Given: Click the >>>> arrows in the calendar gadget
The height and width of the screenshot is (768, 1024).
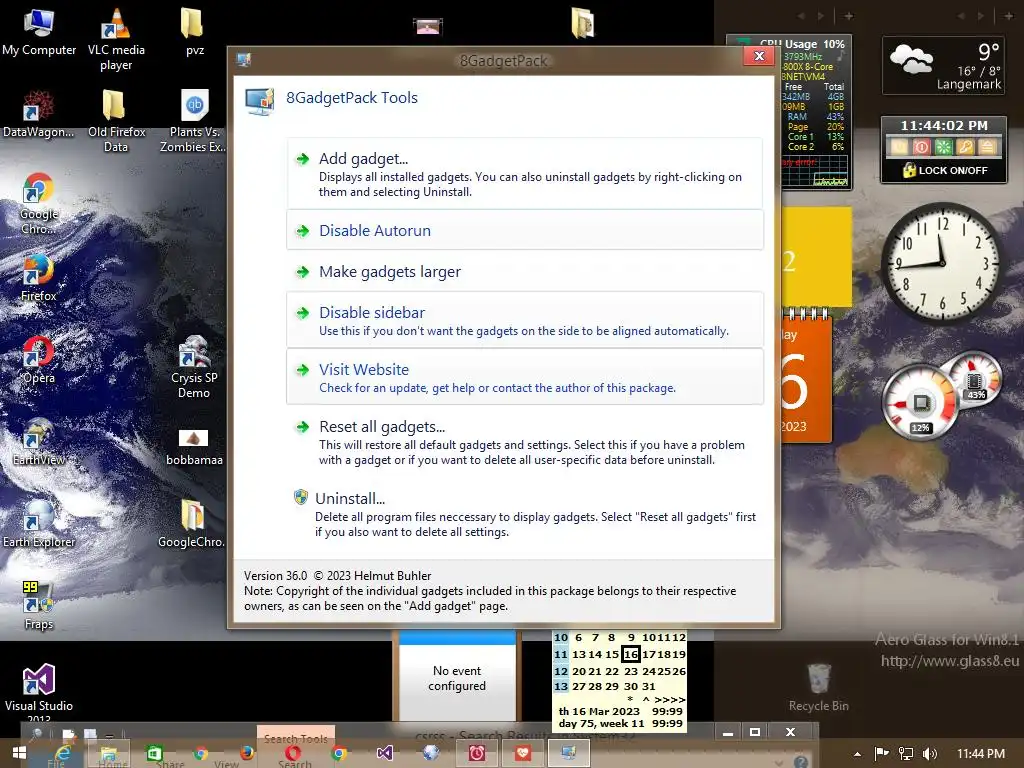Looking at the screenshot, I should coord(669,699).
